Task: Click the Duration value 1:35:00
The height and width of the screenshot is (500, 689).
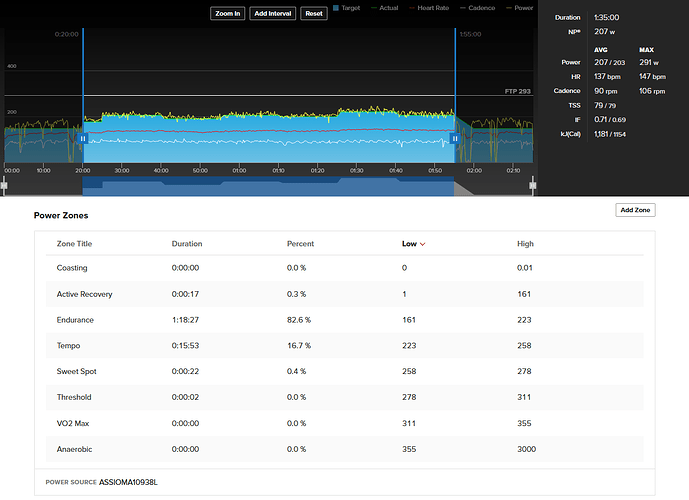Action: coord(606,18)
